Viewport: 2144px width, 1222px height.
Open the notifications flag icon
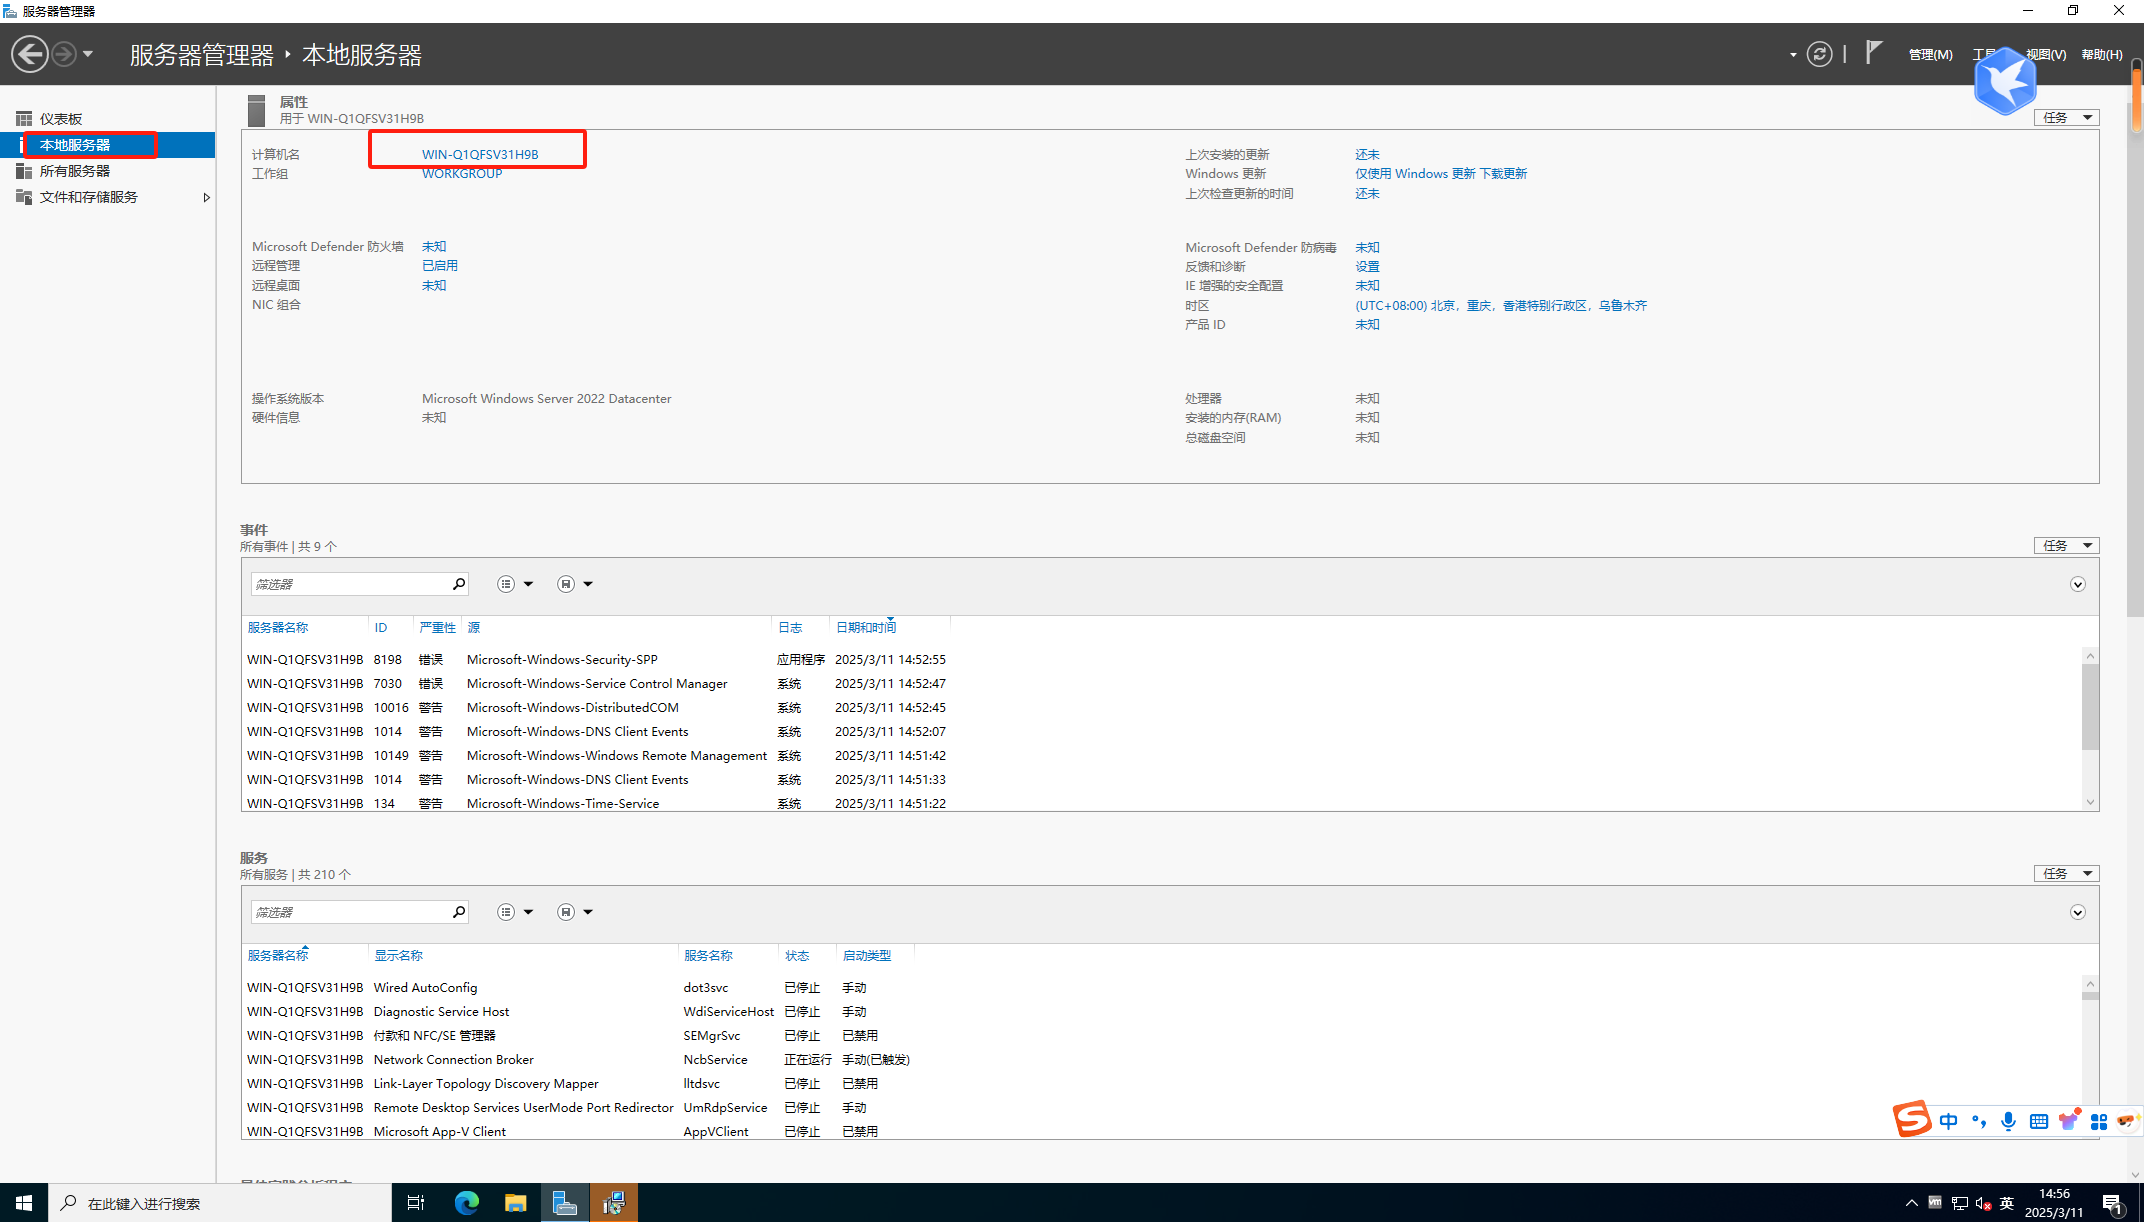(1873, 52)
